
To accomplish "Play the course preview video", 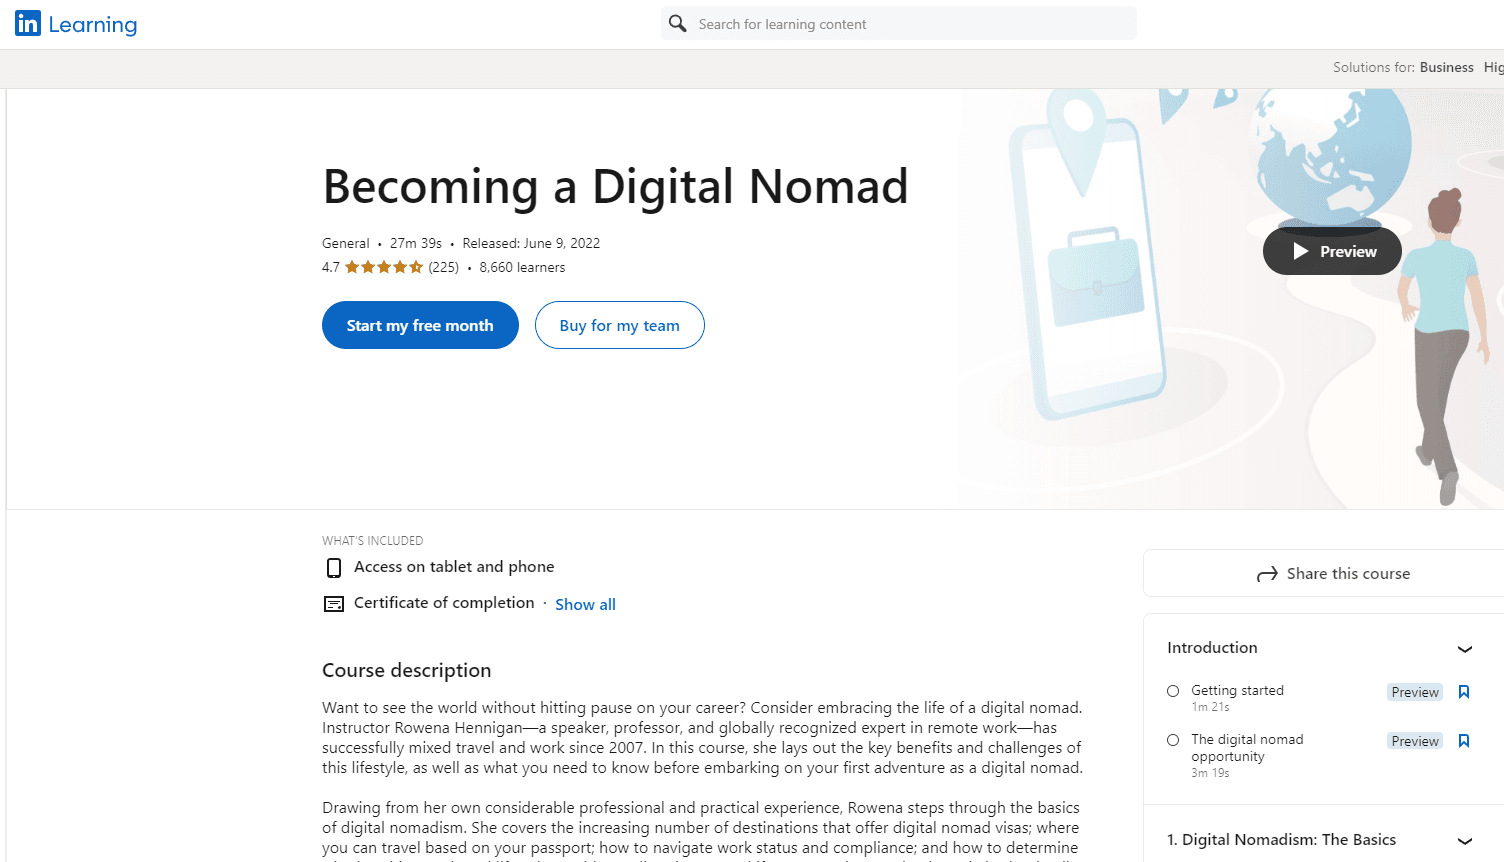I will (x=1332, y=251).
